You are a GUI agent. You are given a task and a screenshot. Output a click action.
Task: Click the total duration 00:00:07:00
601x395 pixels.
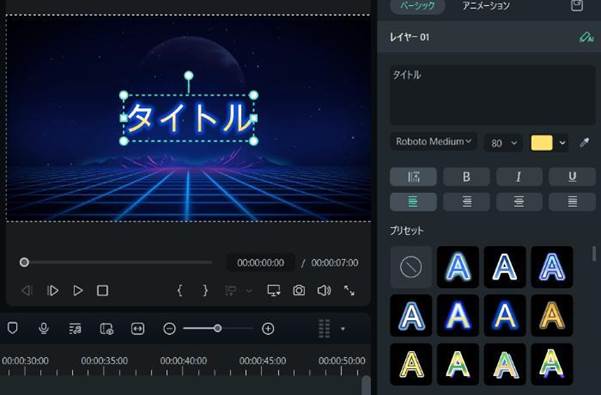pos(335,263)
